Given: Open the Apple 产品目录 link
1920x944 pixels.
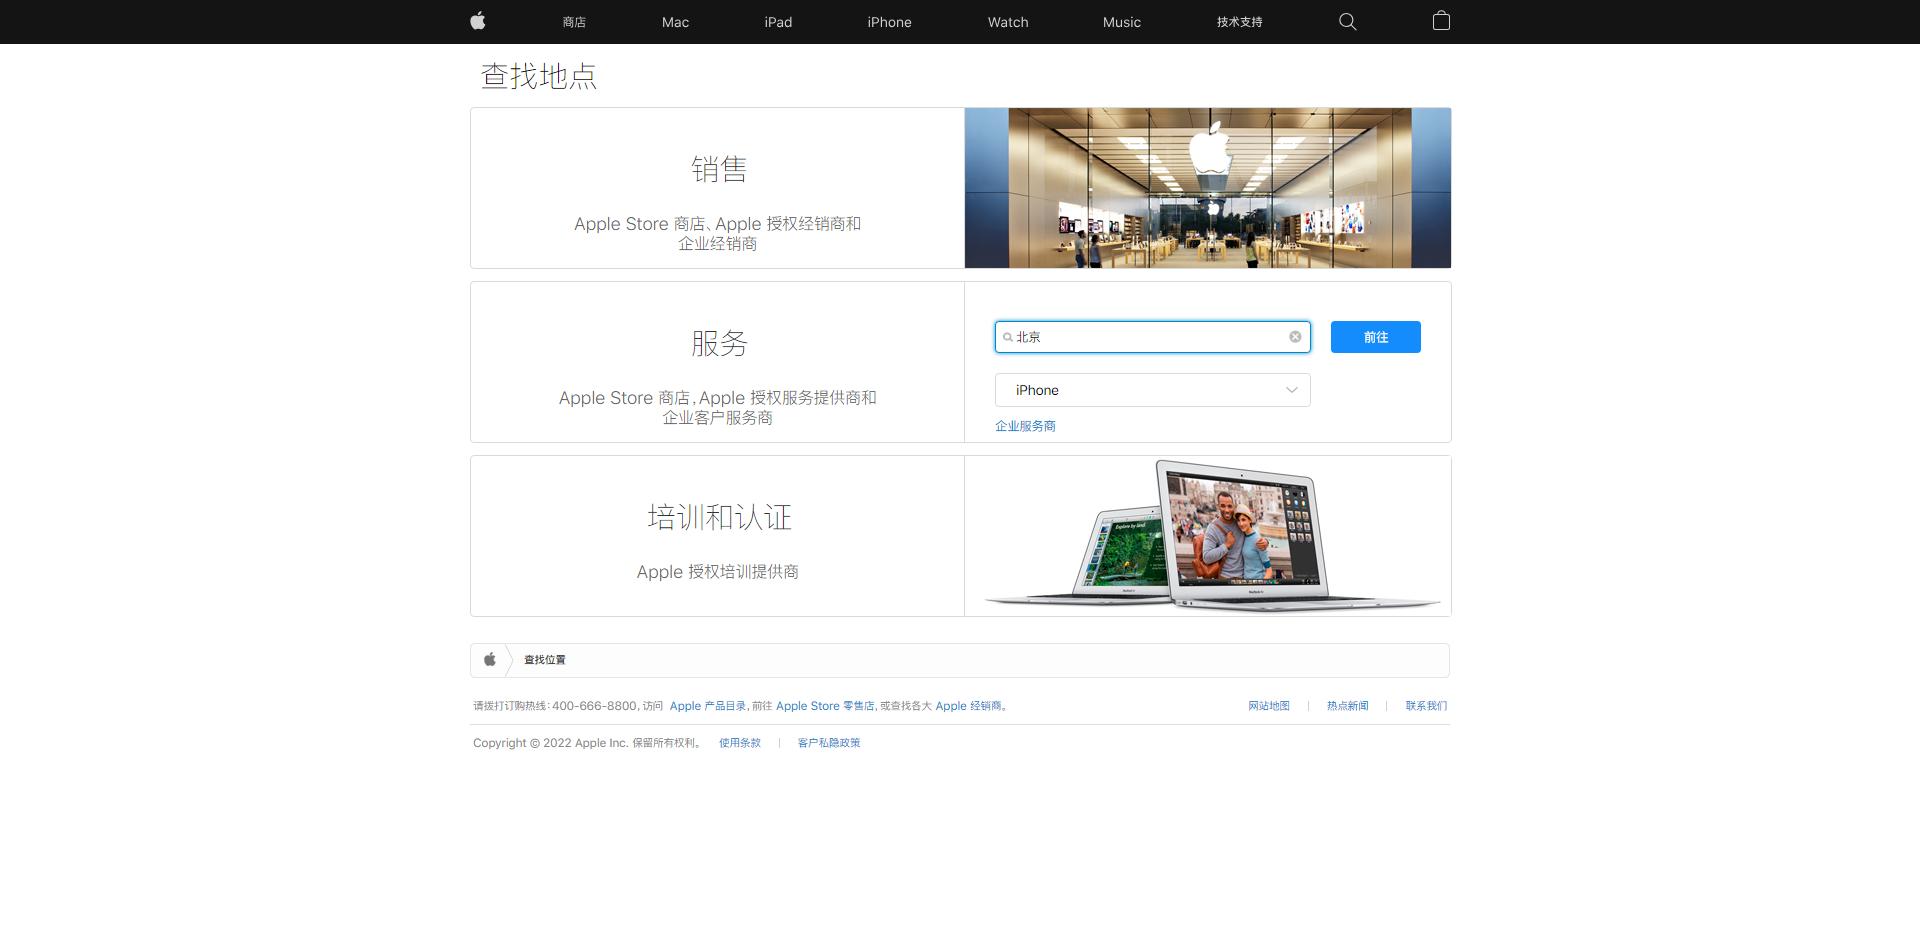Looking at the screenshot, I should tap(708, 706).
